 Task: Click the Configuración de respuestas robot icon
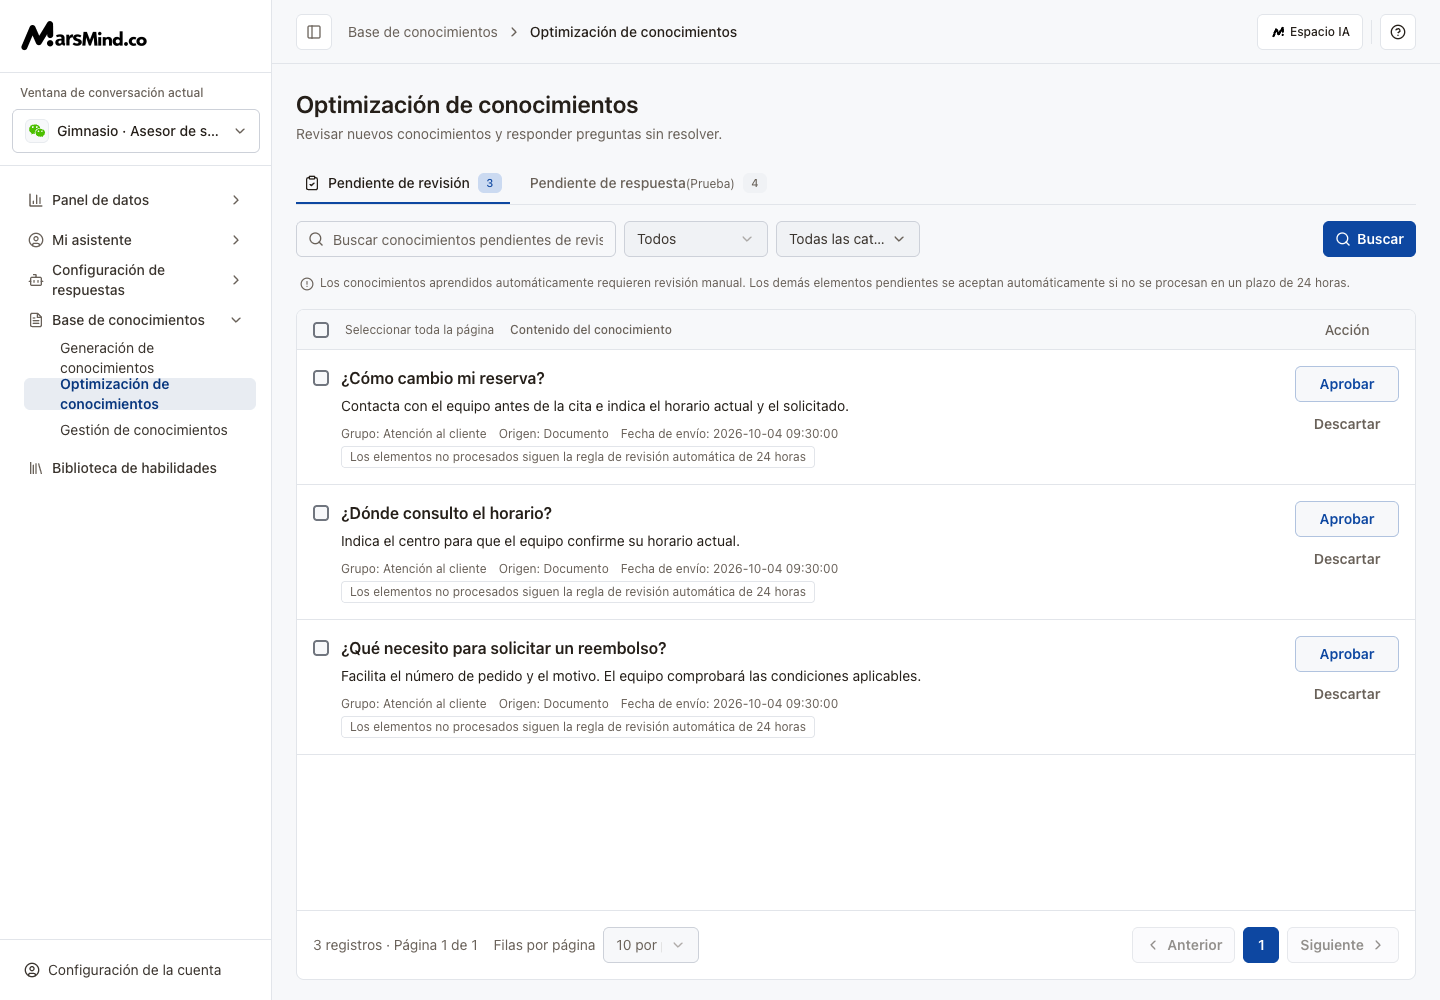pyautogui.click(x=36, y=280)
